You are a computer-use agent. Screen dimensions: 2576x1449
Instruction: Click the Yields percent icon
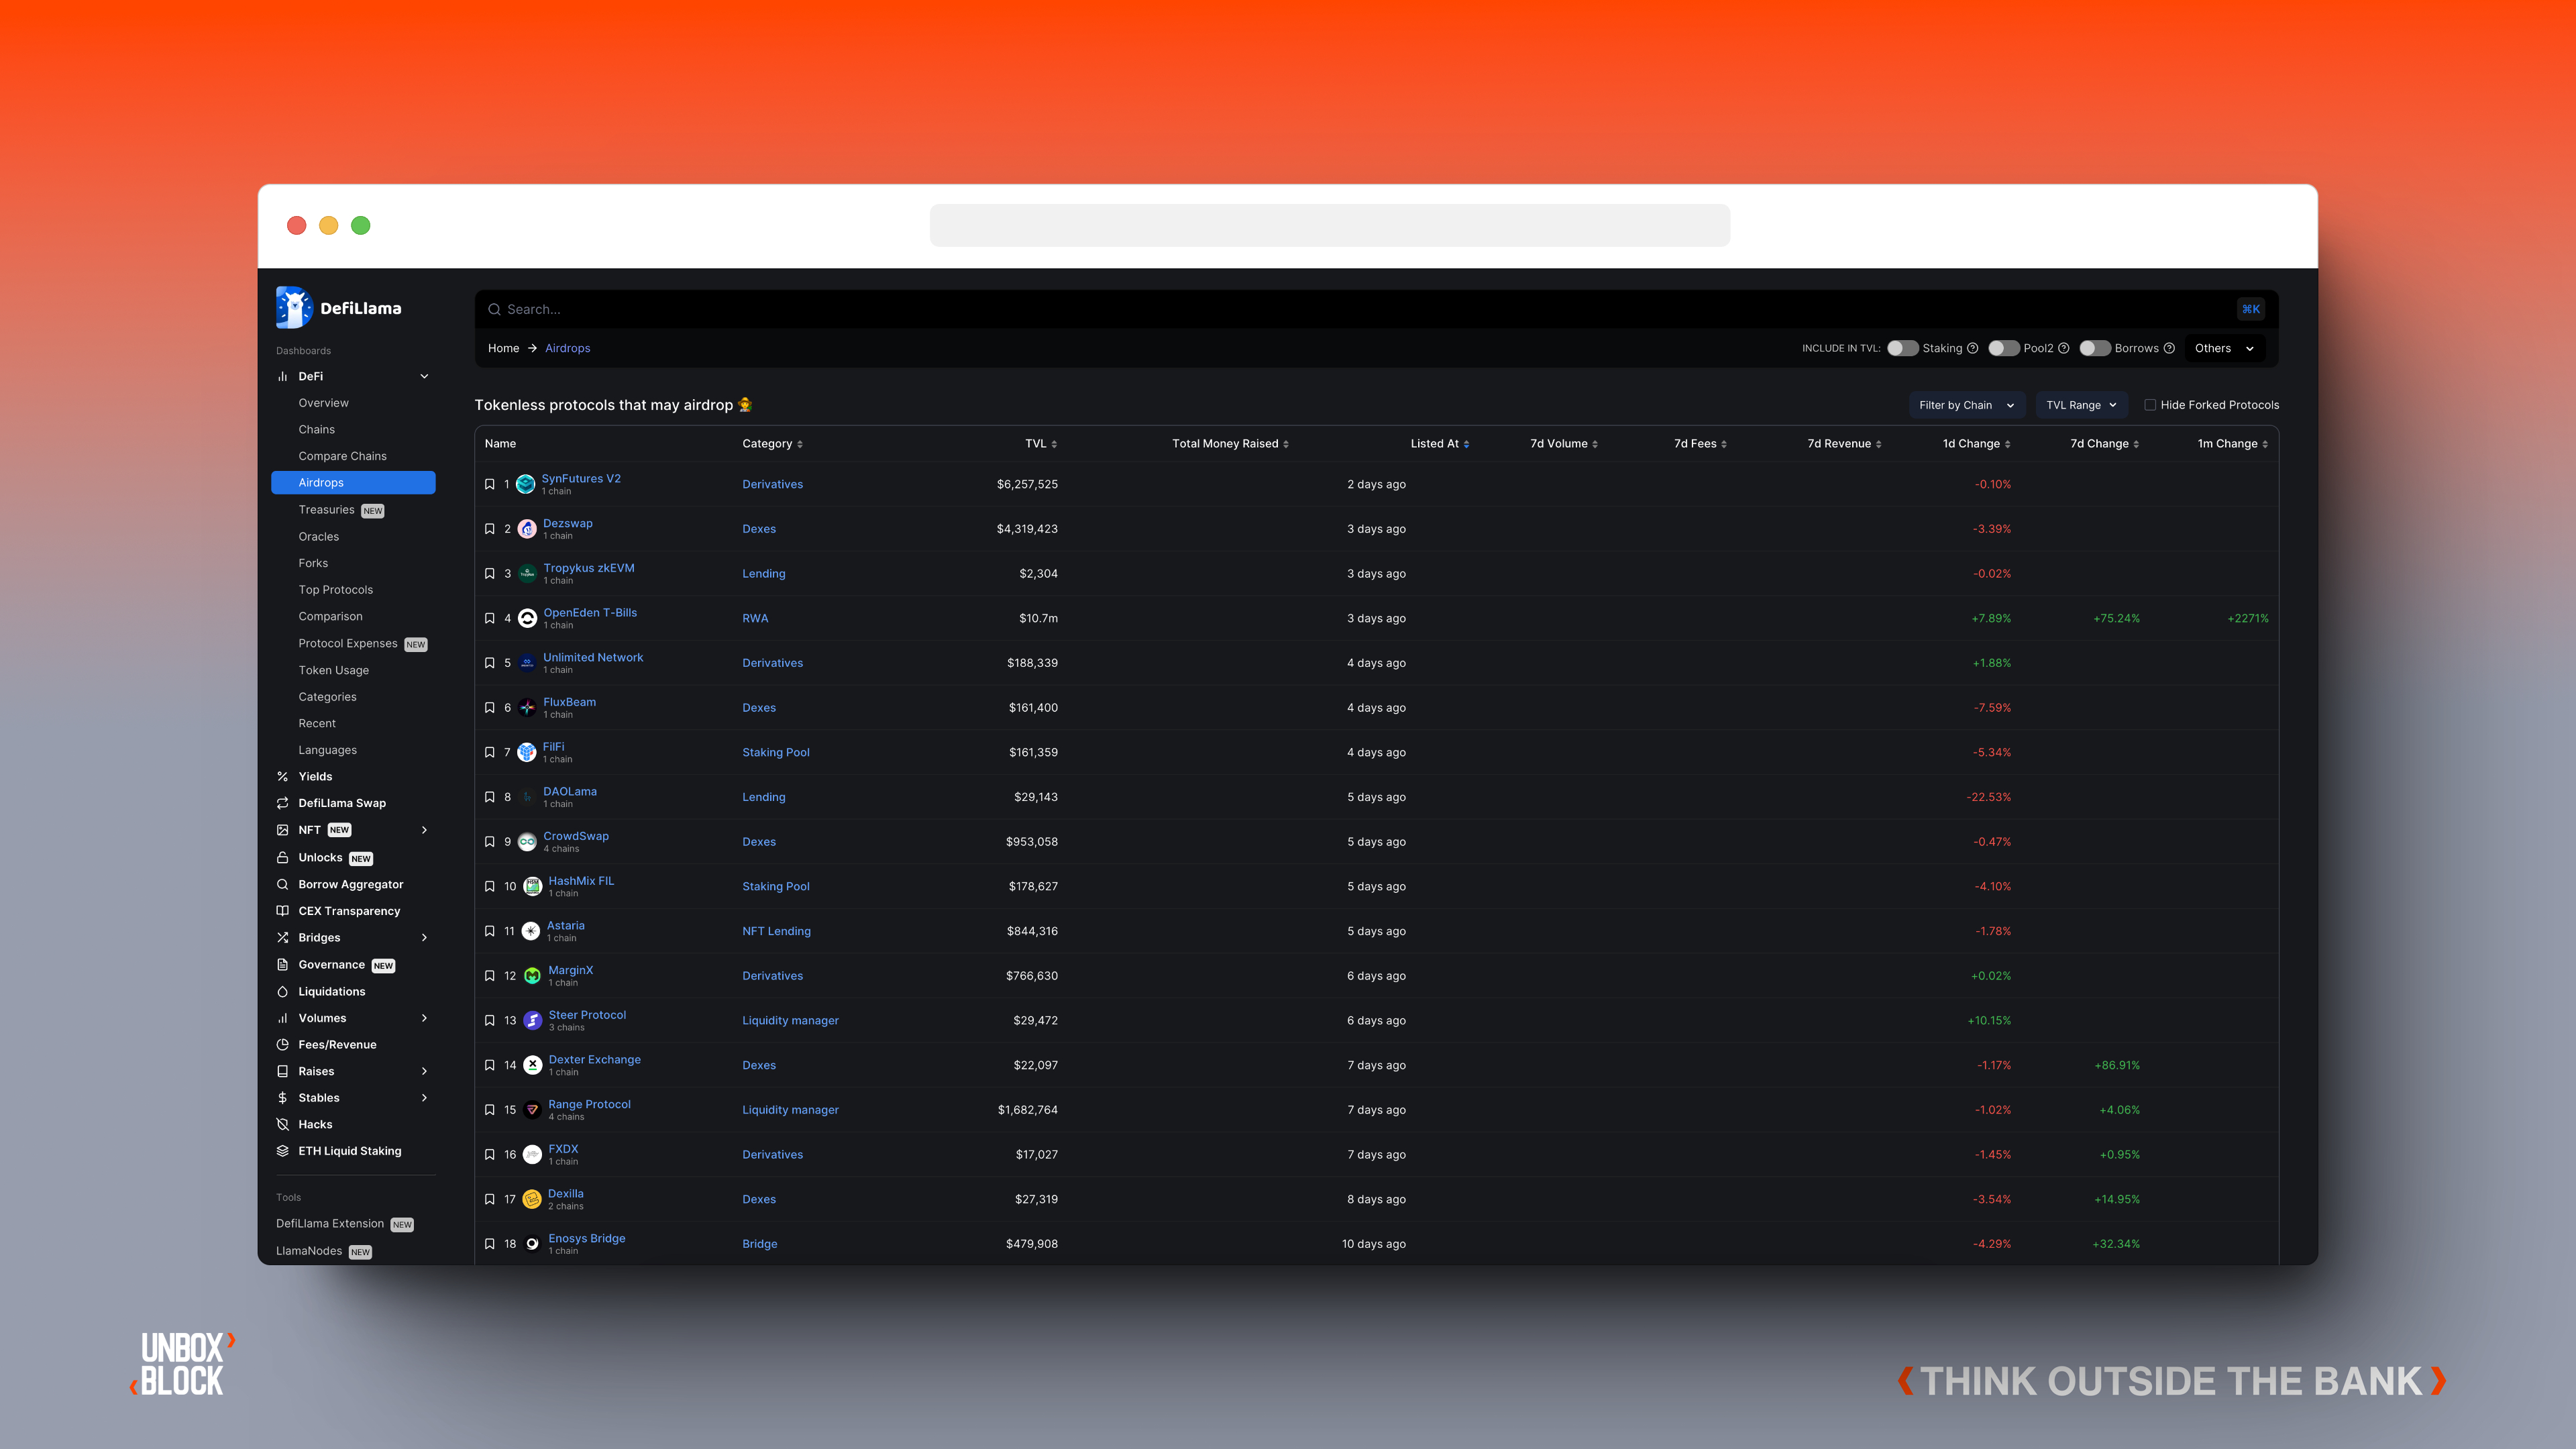pyautogui.click(x=283, y=777)
